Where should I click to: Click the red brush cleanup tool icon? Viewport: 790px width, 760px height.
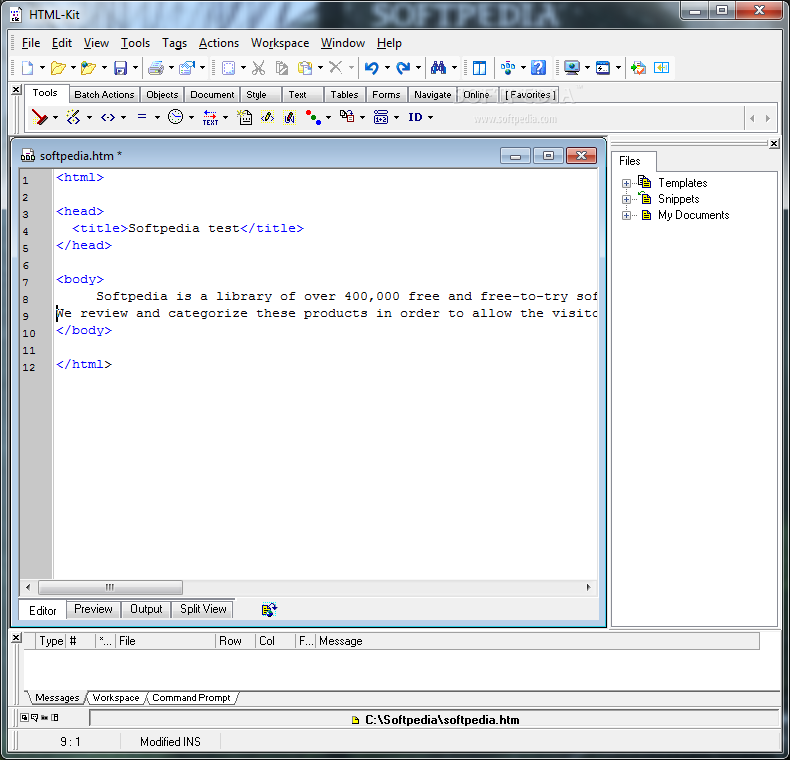(39, 117)
